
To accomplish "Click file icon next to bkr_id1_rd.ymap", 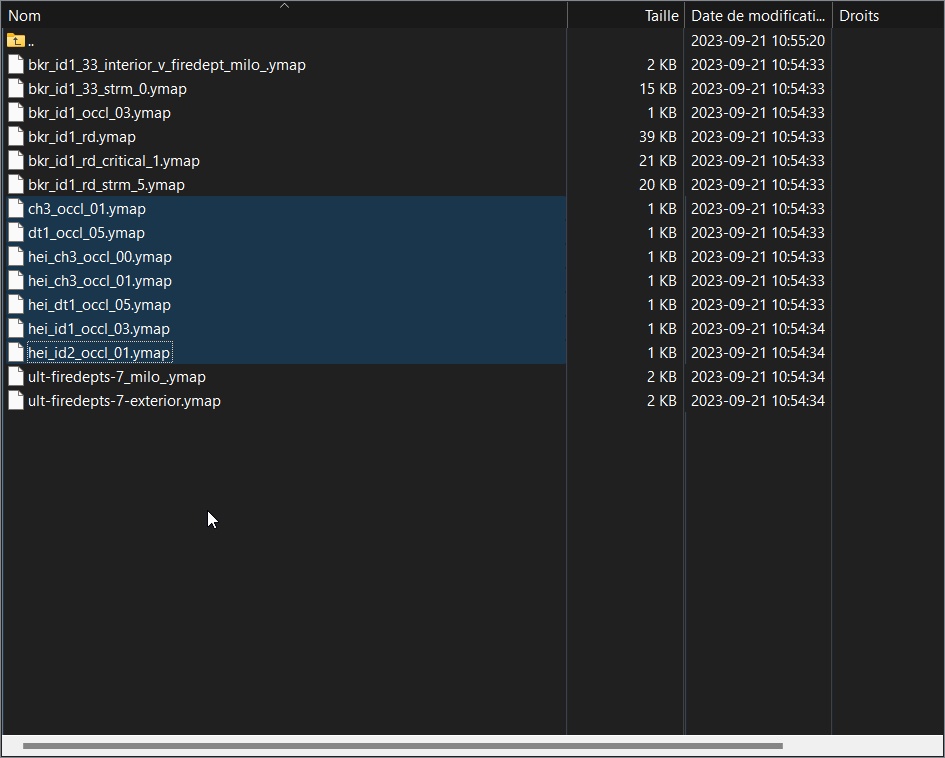I will (15, 137).
